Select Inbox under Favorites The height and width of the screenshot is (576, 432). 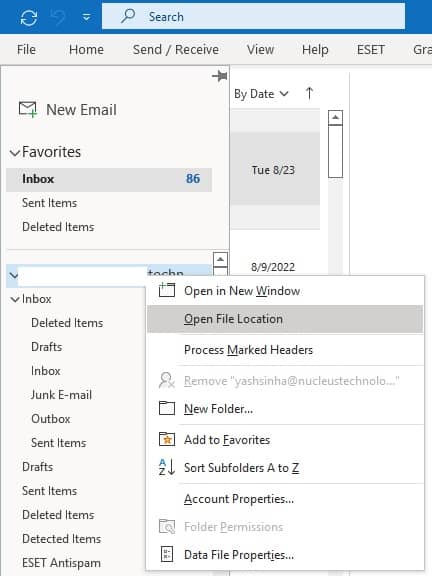pos(109,179)
